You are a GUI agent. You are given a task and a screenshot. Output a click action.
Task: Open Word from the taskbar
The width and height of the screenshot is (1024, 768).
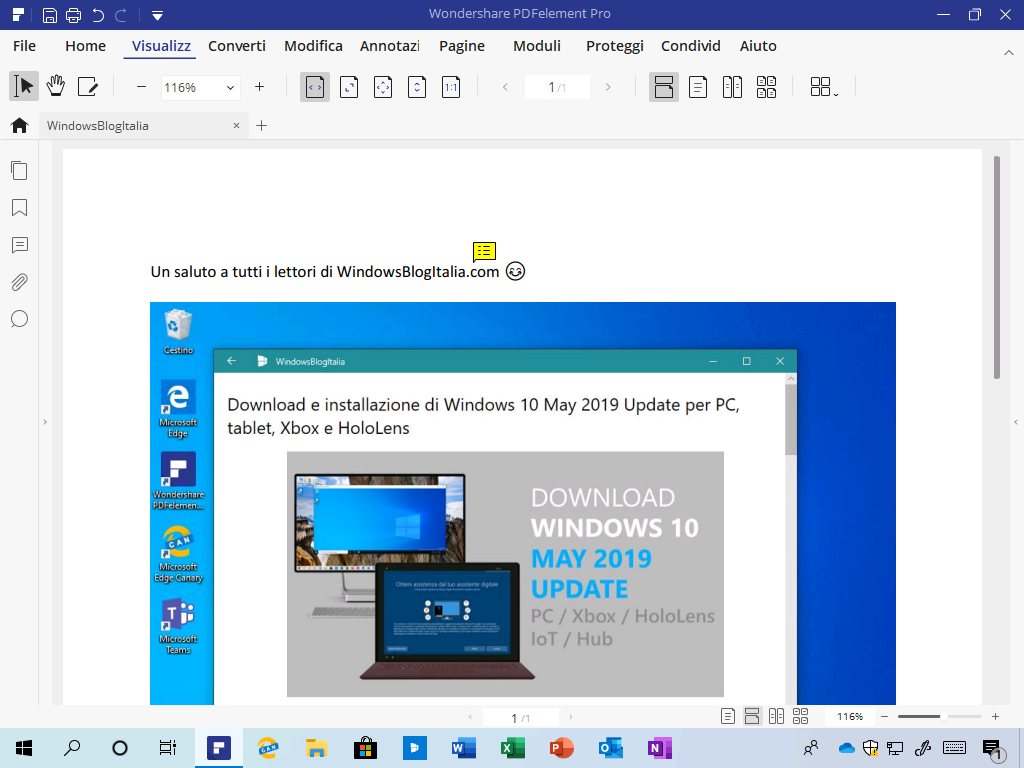(464, 748)
